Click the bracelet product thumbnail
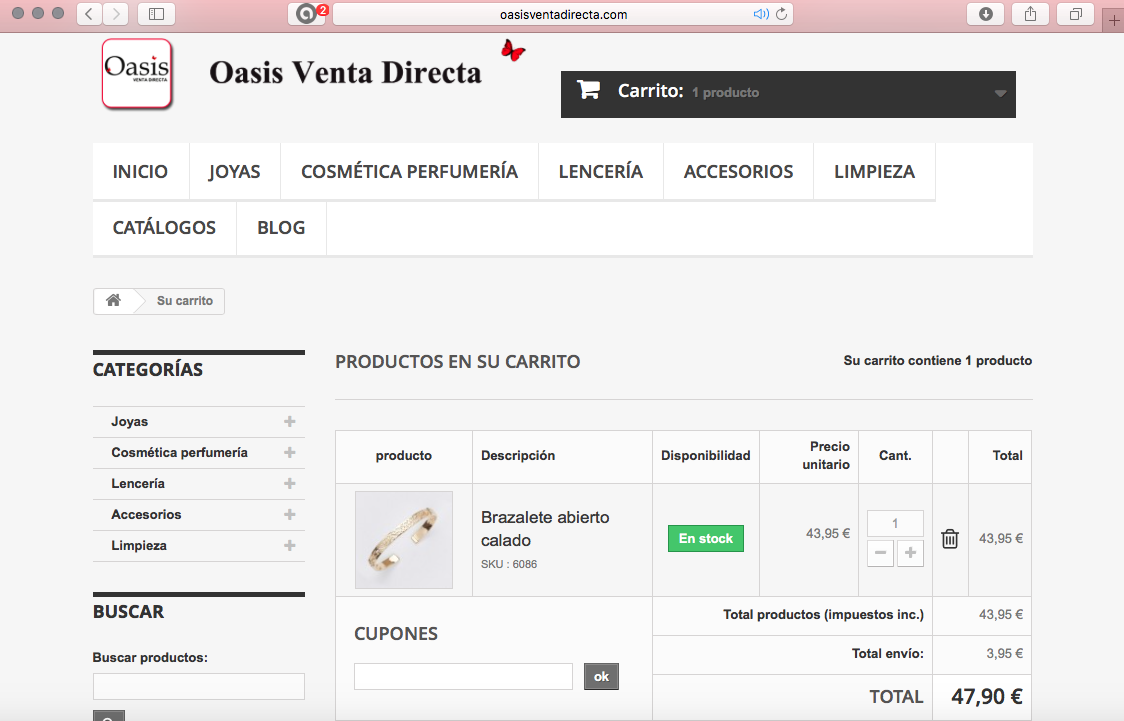This screenshot has height=721, width=1124. (x=404, y=540)
